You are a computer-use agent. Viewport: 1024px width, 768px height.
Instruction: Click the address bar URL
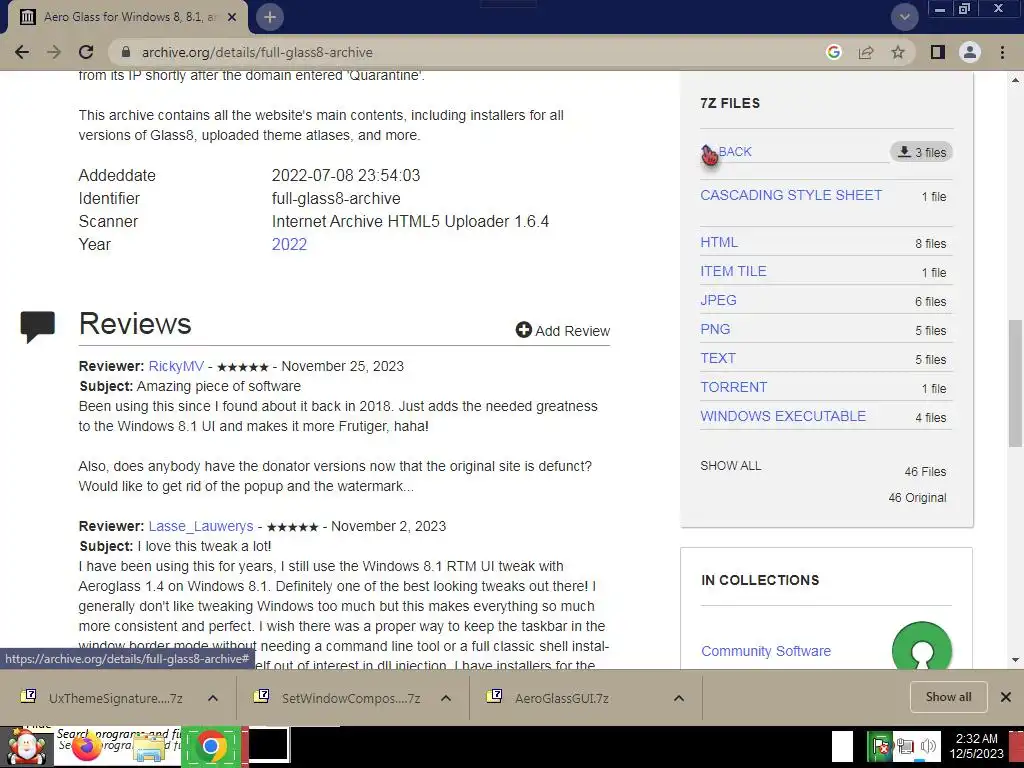point(257,52)
